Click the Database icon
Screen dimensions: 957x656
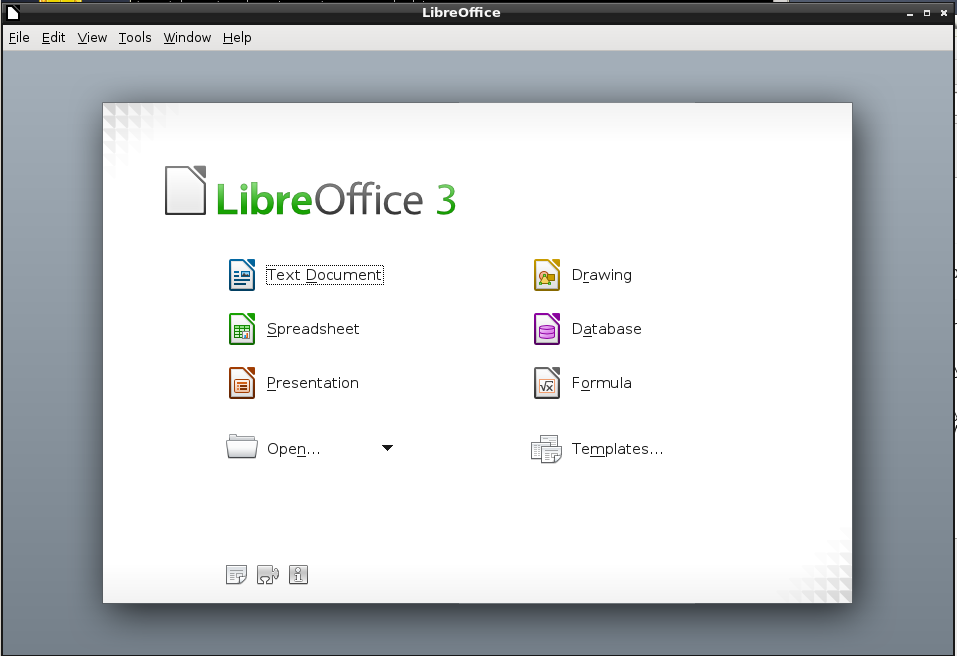click(x=547, y=329)
